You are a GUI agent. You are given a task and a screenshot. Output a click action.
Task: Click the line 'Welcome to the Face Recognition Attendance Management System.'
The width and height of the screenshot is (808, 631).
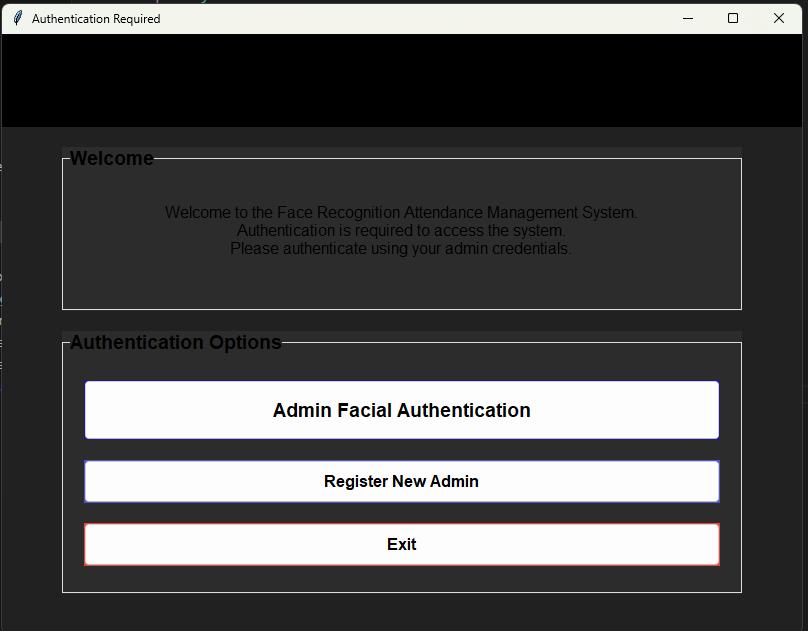click(x=401, y=212)
